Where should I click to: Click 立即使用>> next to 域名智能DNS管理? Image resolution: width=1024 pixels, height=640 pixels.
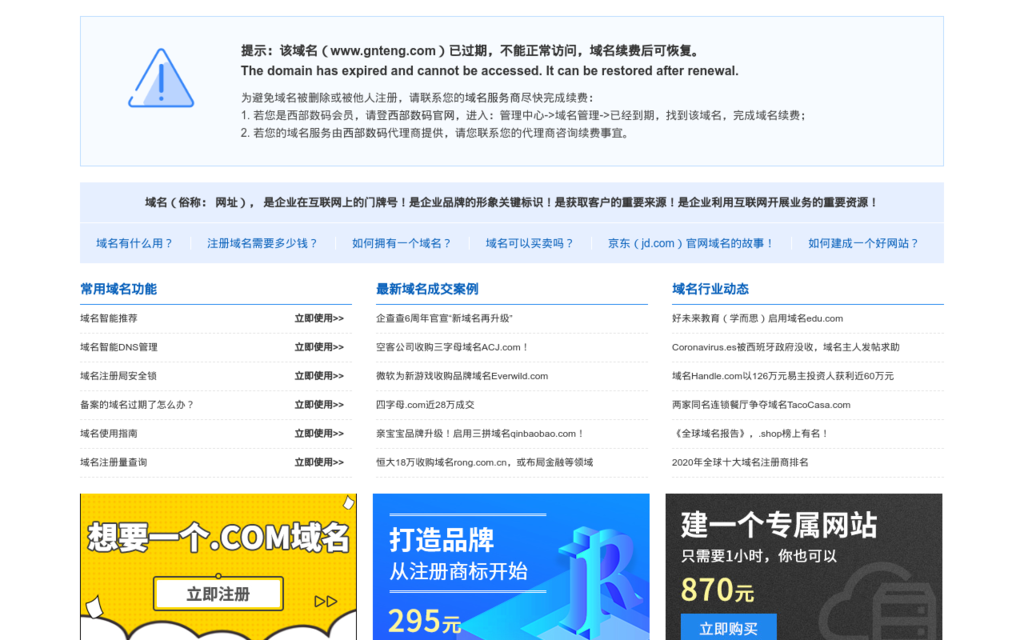[318, 348]
